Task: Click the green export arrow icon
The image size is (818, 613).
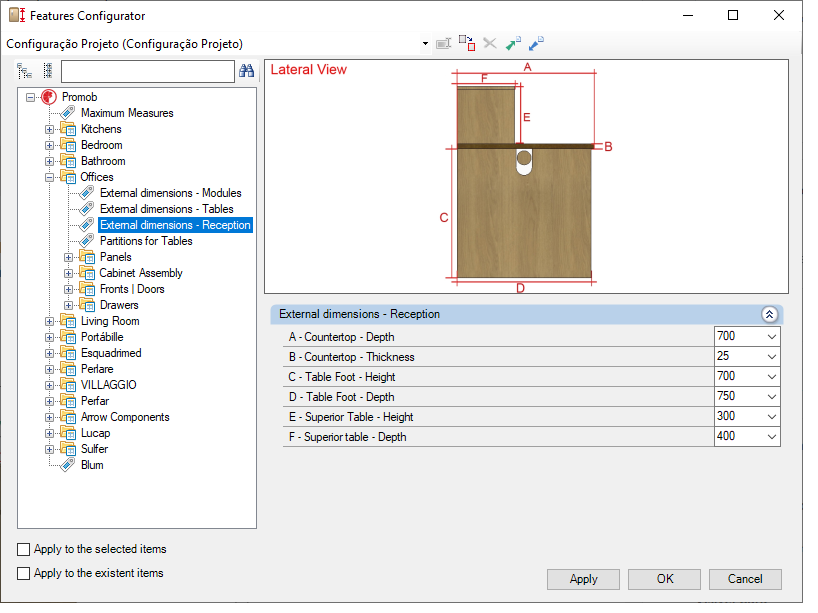Action: [513, 43]
